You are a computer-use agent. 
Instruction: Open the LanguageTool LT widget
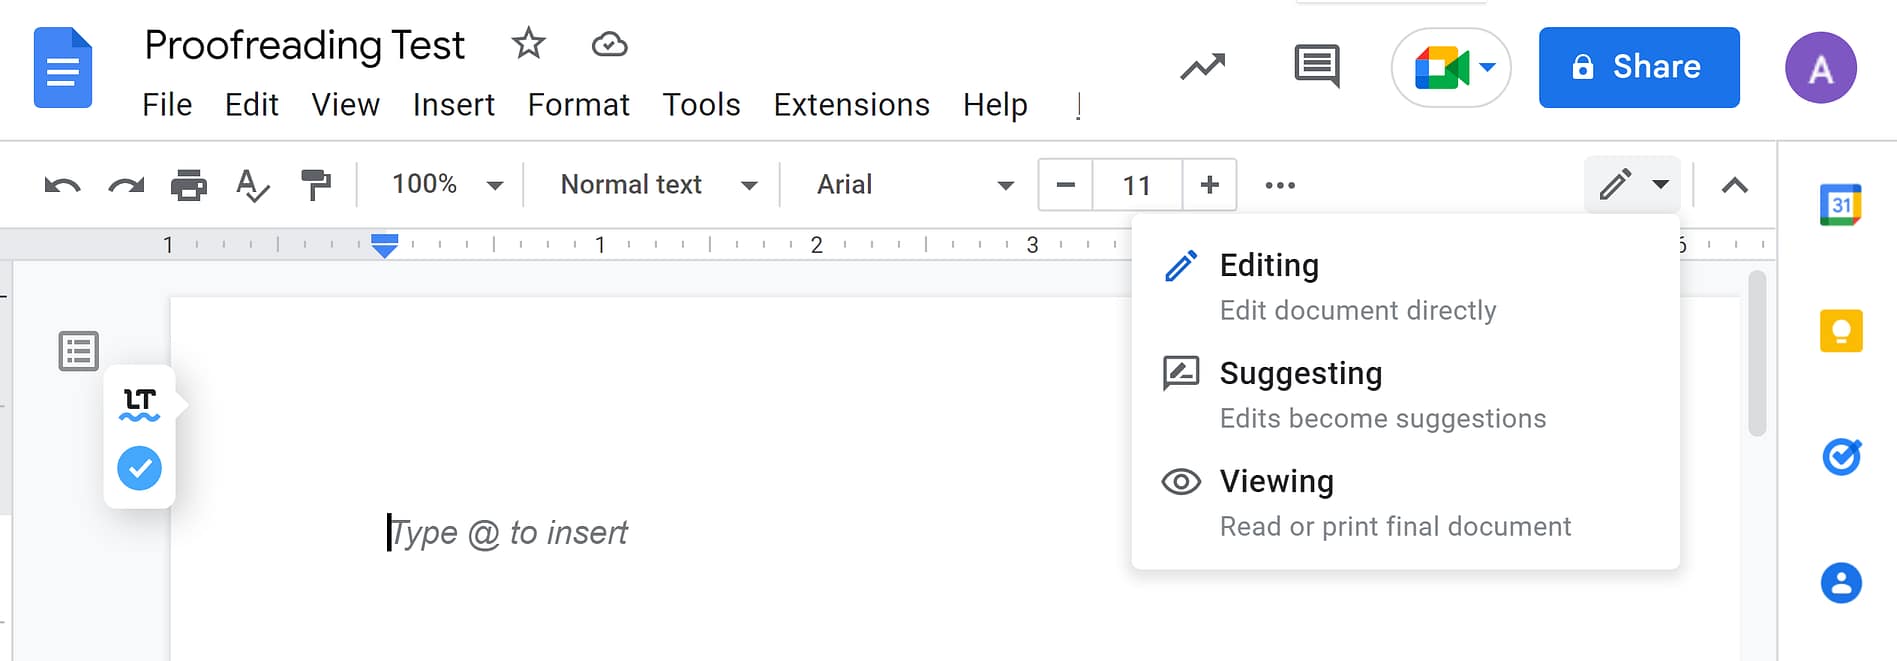coord(139,404)
